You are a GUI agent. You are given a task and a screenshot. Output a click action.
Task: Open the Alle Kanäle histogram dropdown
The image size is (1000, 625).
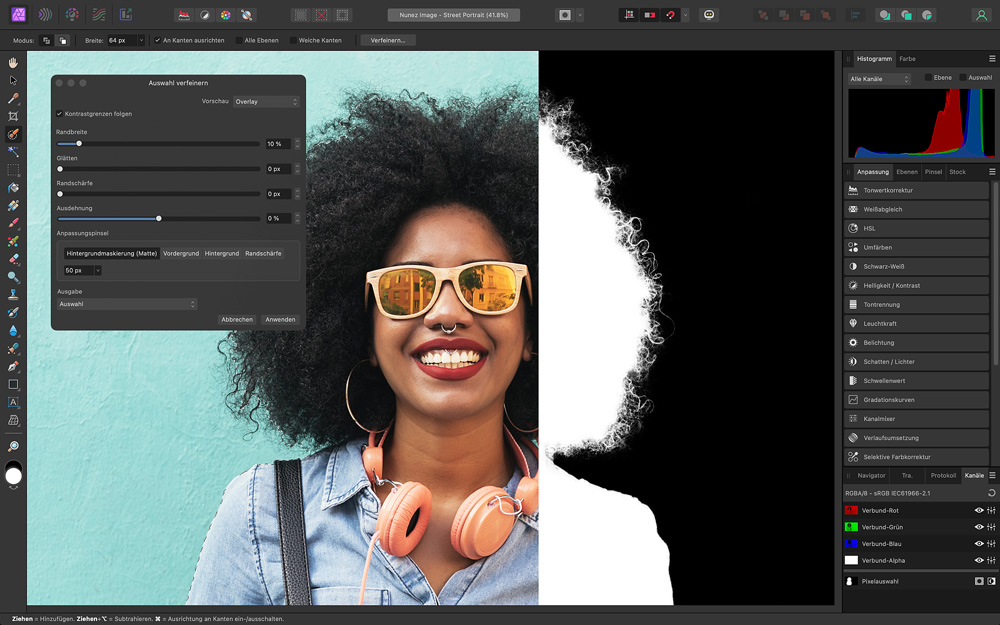(x=879, y=78)
